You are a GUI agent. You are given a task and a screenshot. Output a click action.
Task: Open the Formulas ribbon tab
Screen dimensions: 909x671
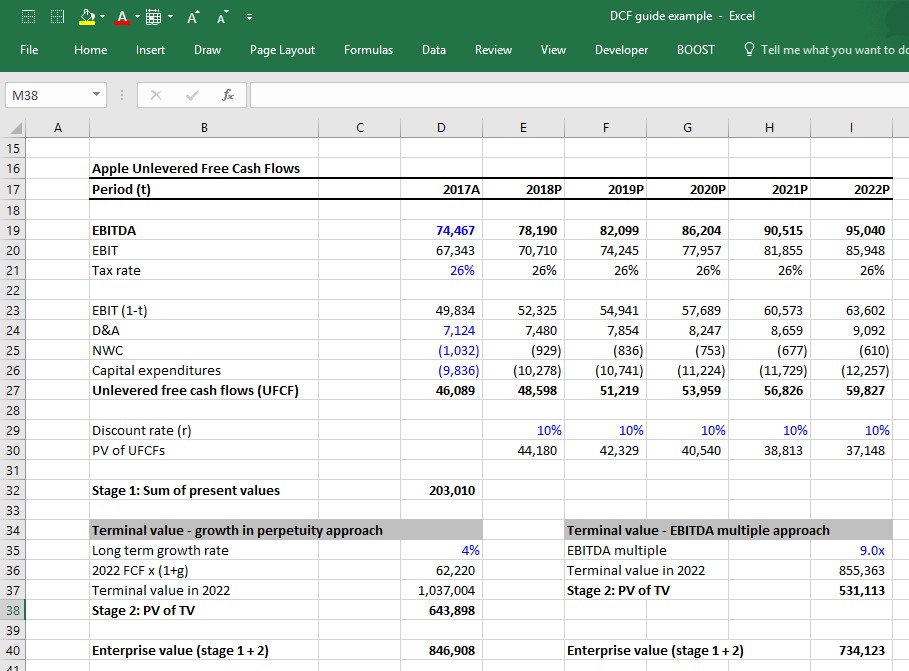(x=368, y=50)
